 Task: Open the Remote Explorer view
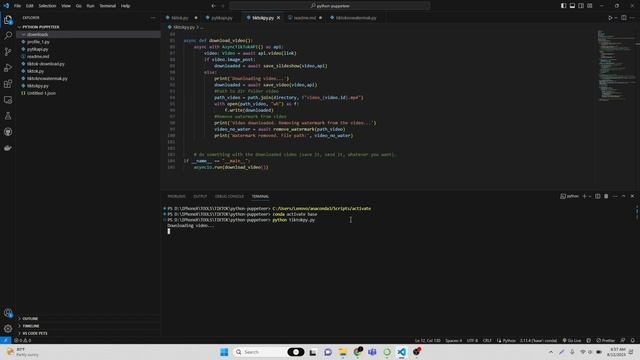(8, 100)
